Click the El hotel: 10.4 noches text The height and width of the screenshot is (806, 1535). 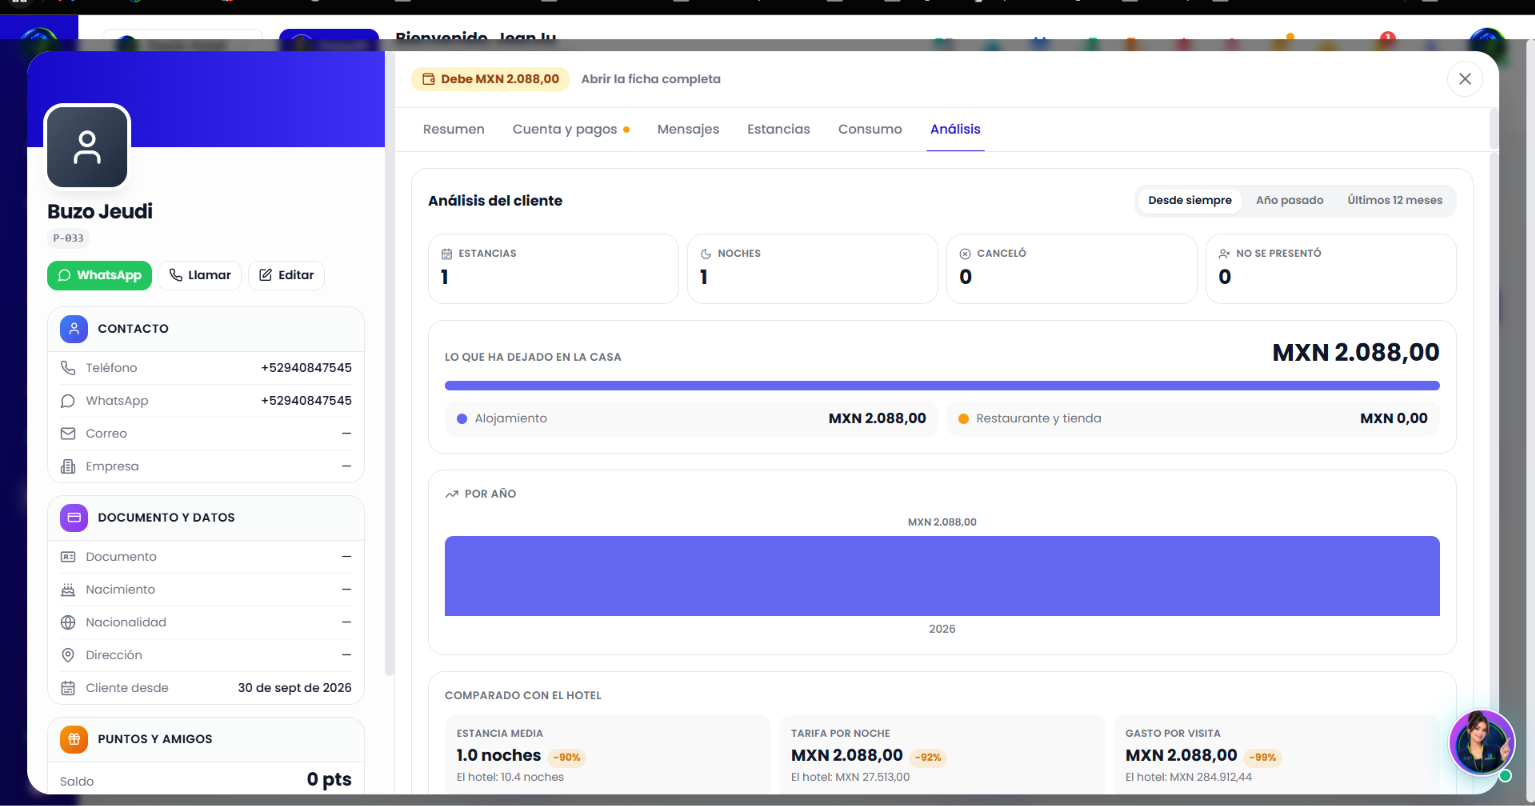pyautogui.click(x=510, y=777)
